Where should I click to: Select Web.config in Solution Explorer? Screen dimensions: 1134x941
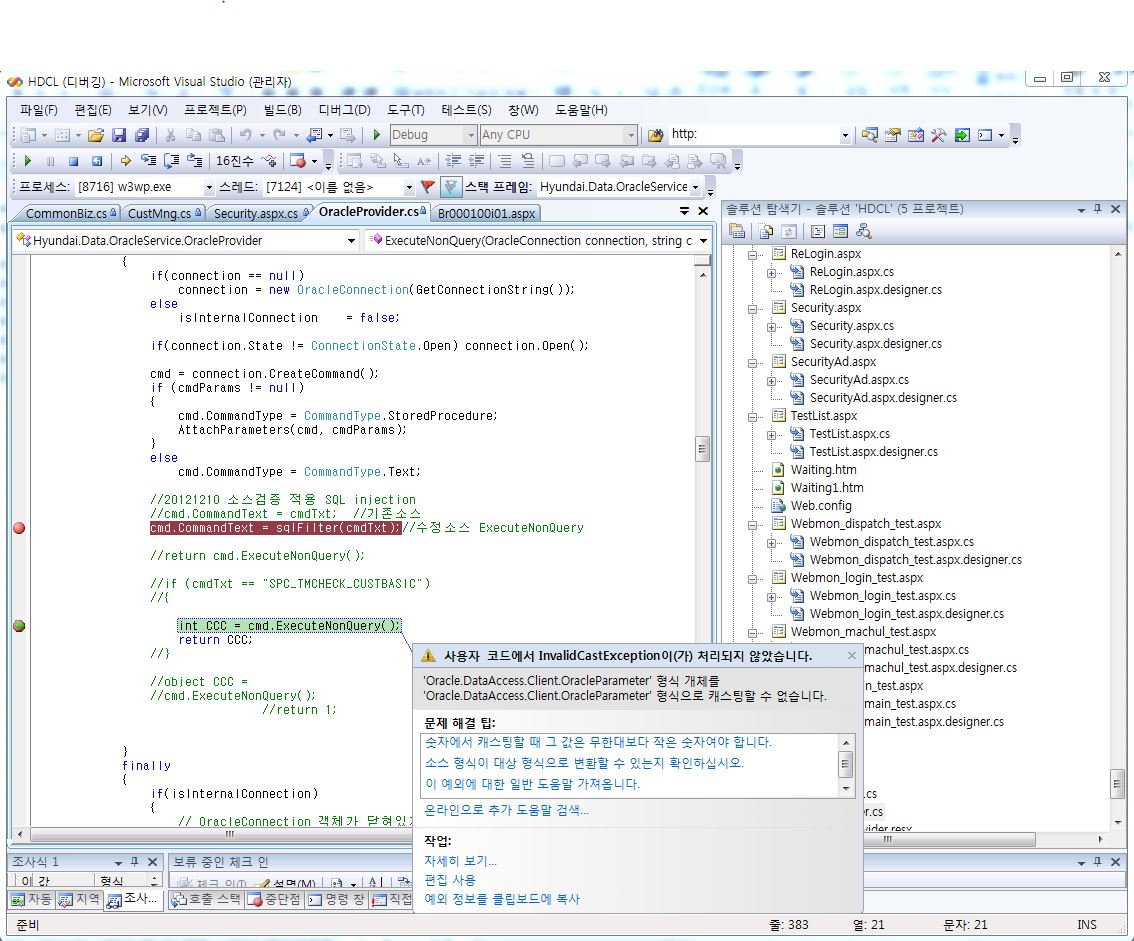point(821,506)
